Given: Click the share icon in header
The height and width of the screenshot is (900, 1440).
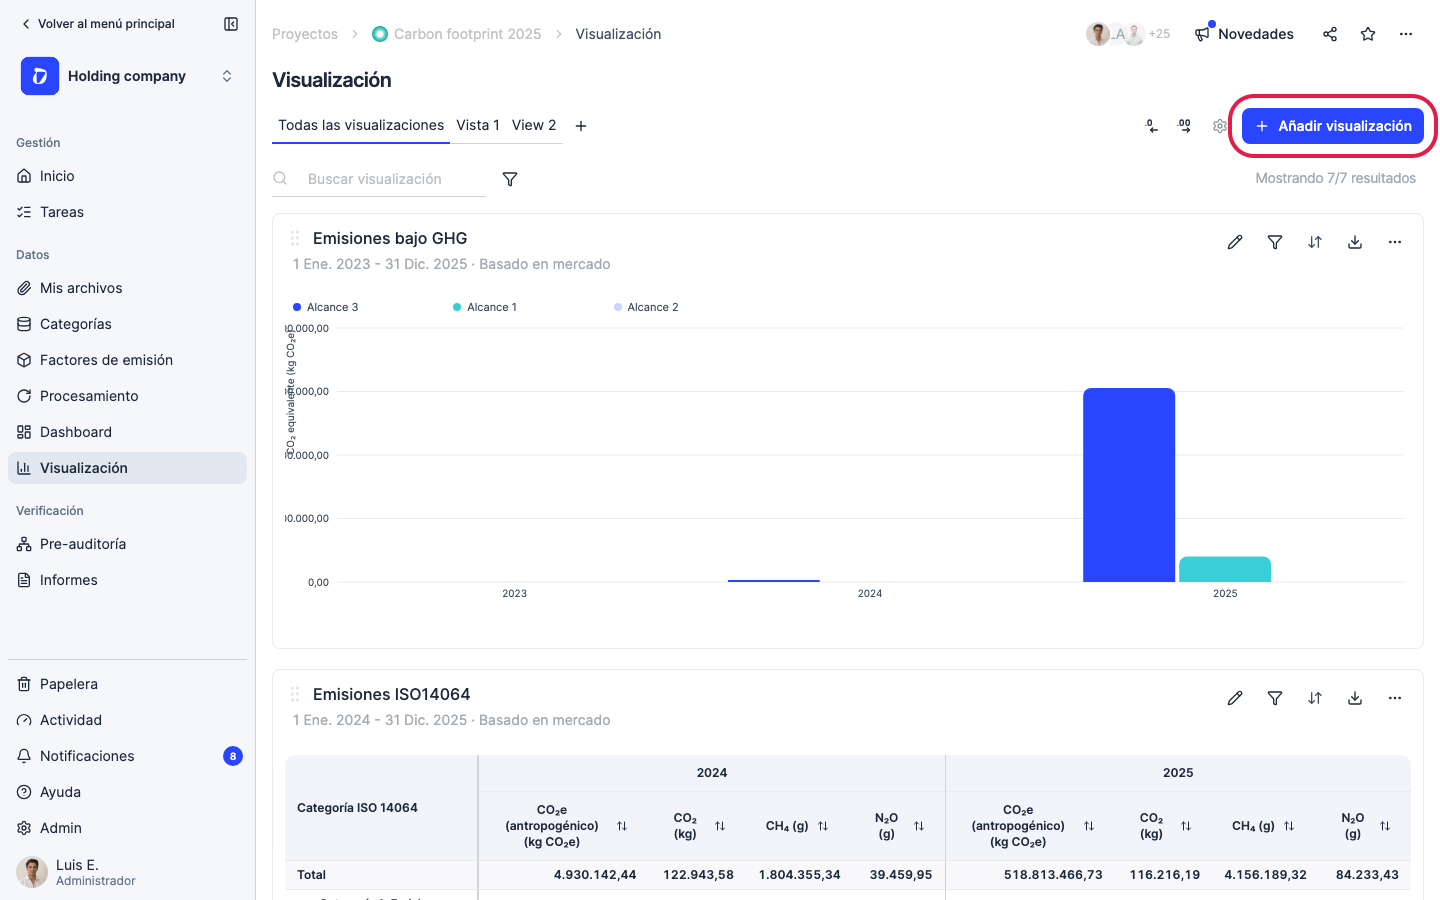Looking at the screenshot, I should (x=1330, y=34).
